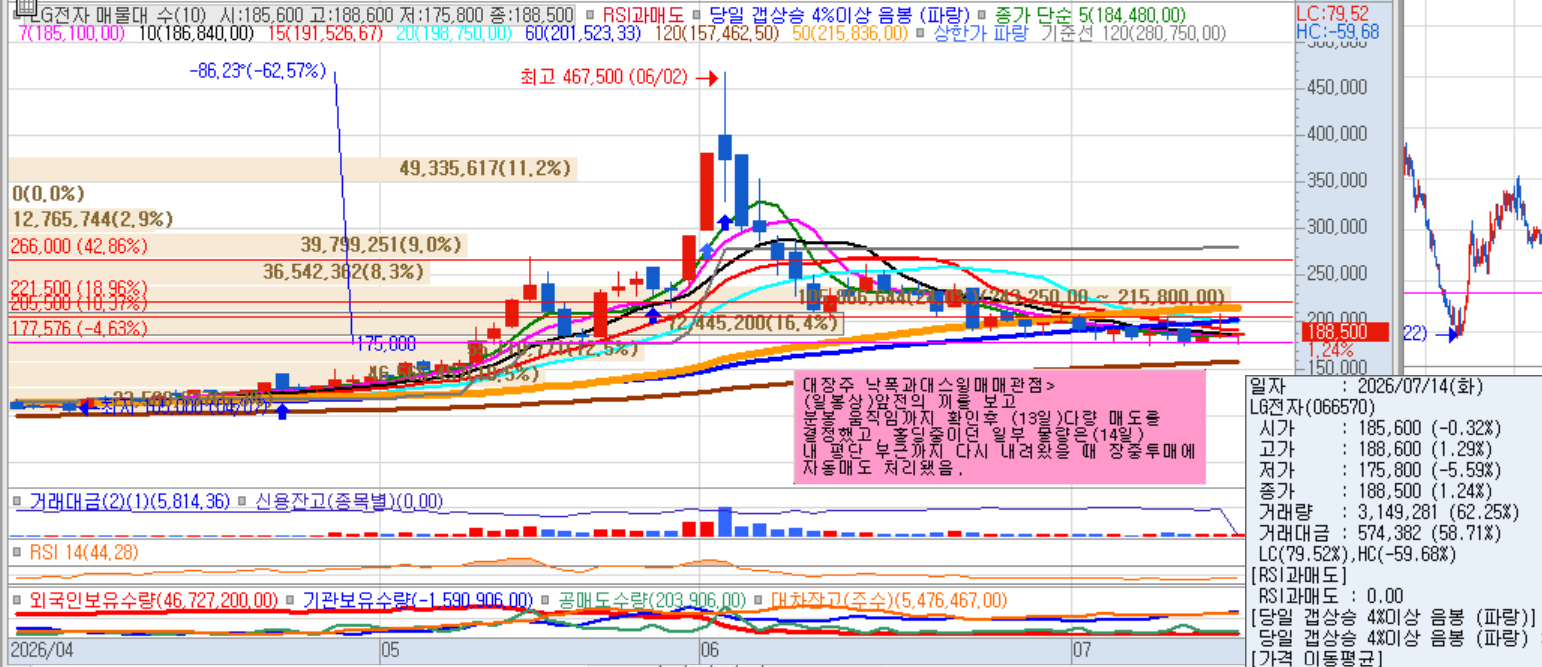Click the 36,542,362(8.3%) volume profile label
Viewport: 1542px width, 667px height.
343,271
